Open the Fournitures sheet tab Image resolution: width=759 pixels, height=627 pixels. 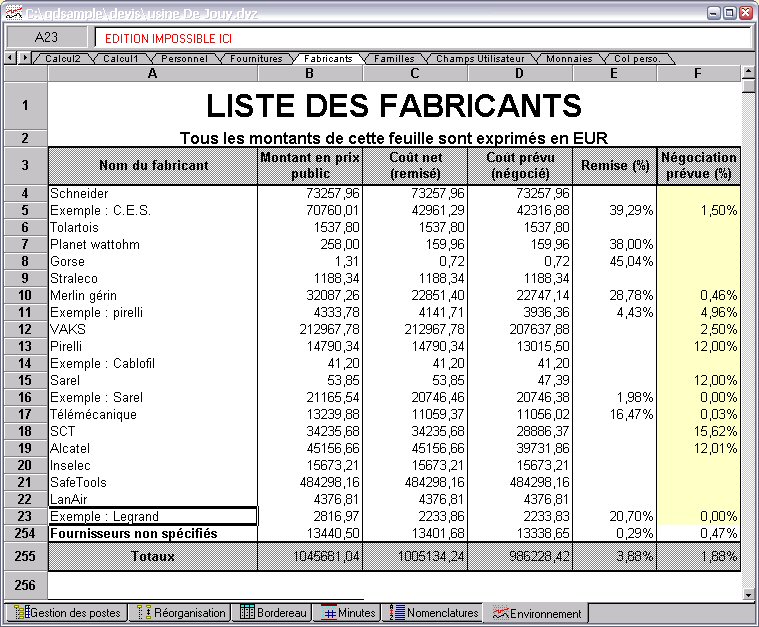pos(256,59)
